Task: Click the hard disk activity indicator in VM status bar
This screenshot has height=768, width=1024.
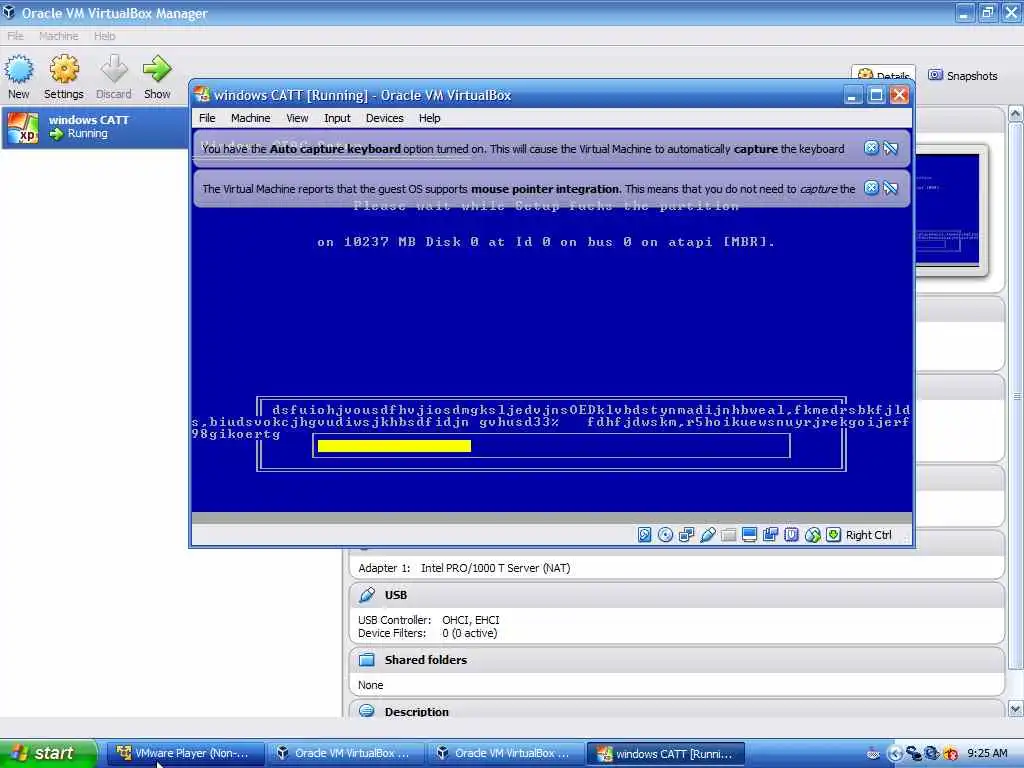Action: [645, 535]
